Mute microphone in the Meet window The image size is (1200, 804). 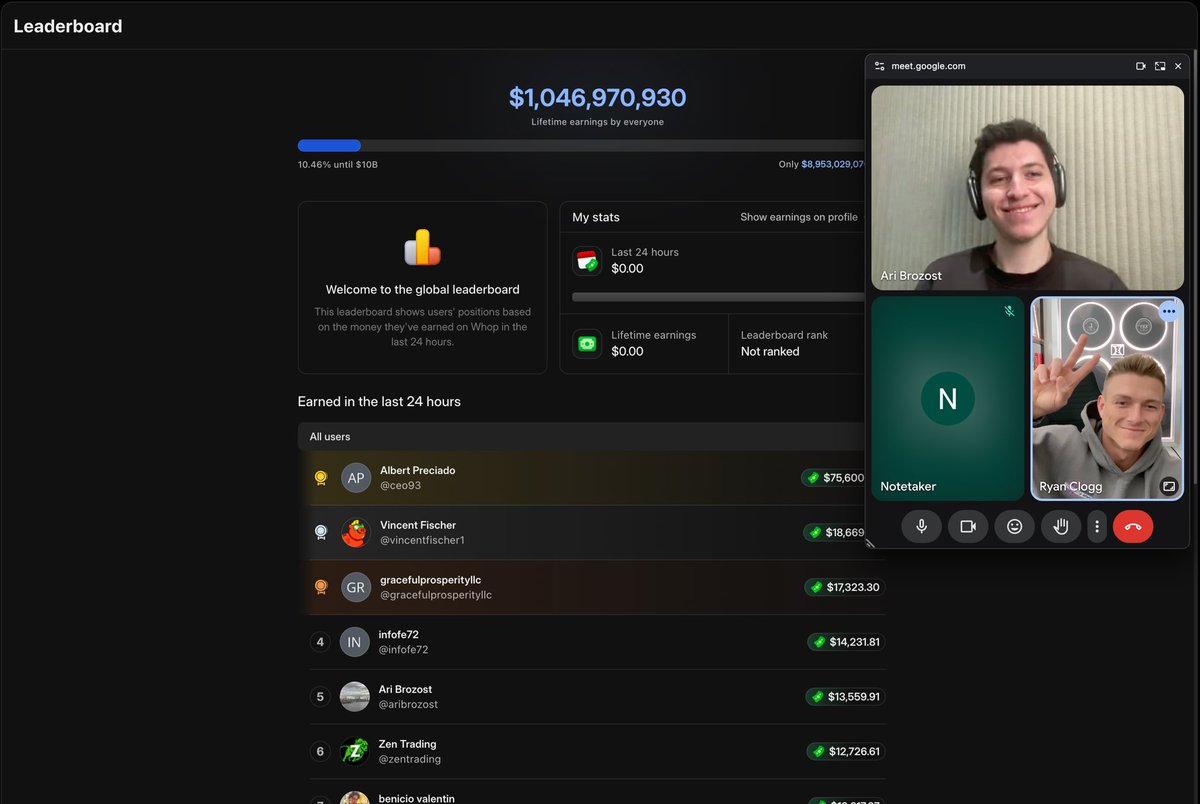pyautogui.click(x=921, y=526)
